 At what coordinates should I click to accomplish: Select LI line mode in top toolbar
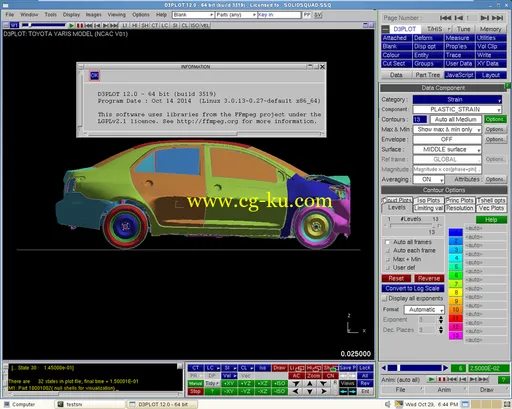pyautogui.click(x=124, y=25)
